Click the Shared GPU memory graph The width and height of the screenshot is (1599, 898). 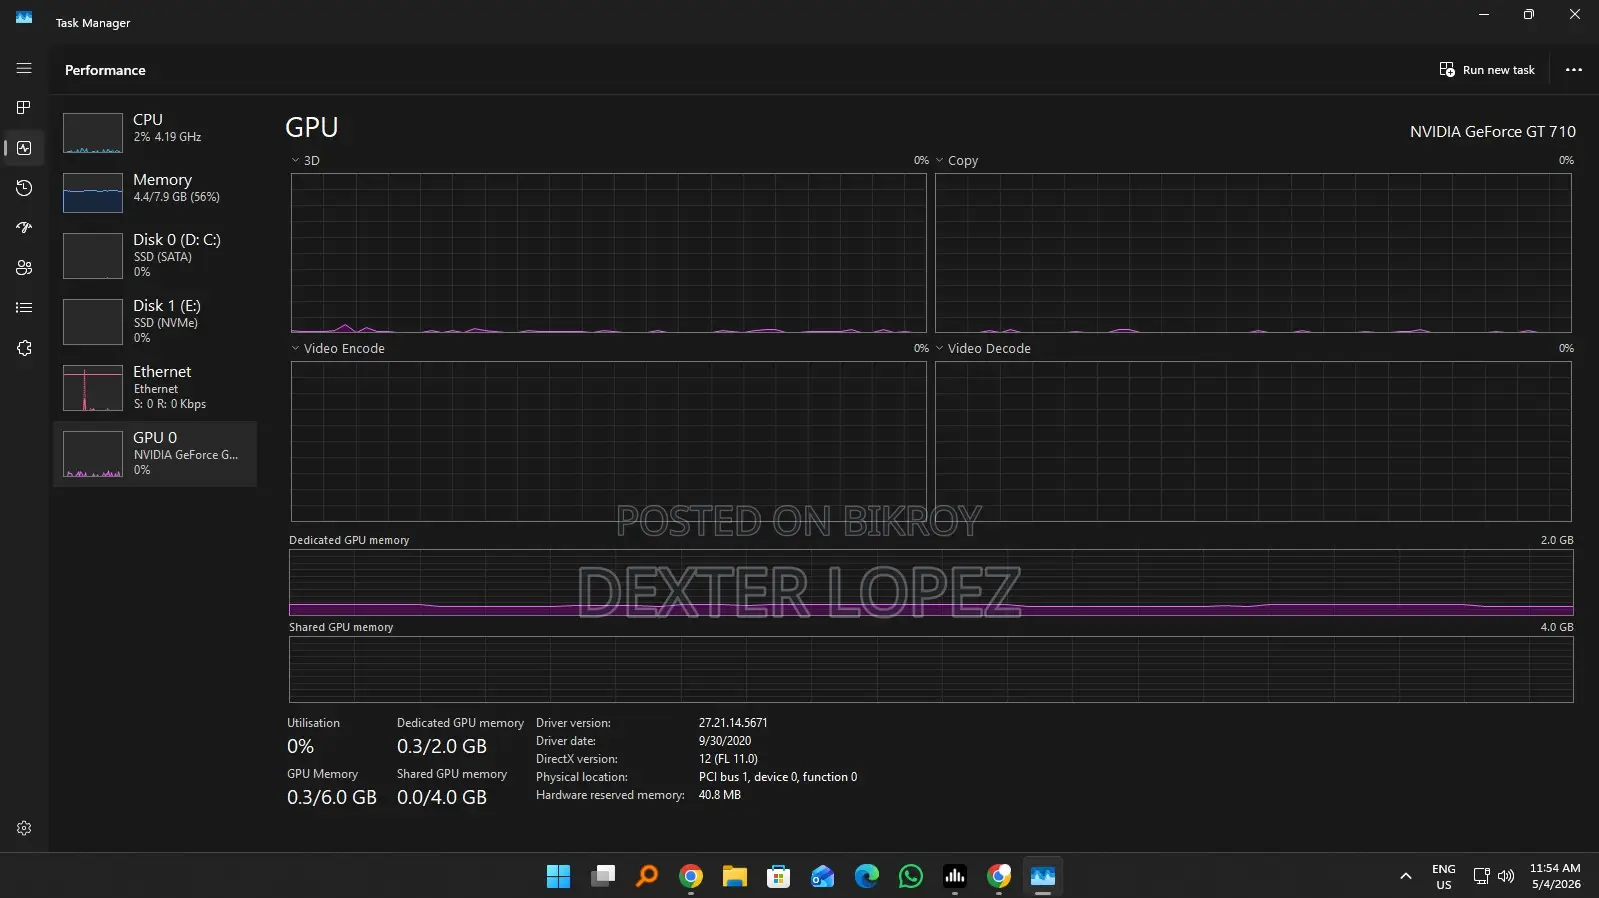931,669
